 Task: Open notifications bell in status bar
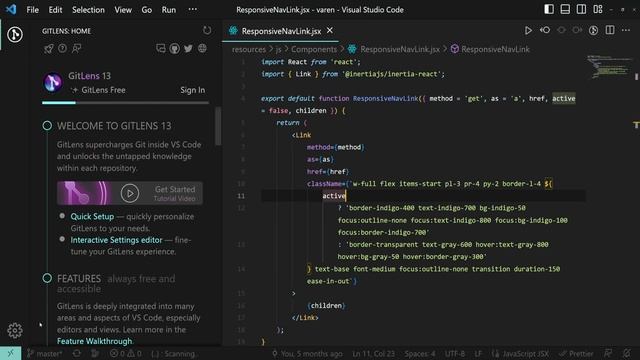pos(627,353)
